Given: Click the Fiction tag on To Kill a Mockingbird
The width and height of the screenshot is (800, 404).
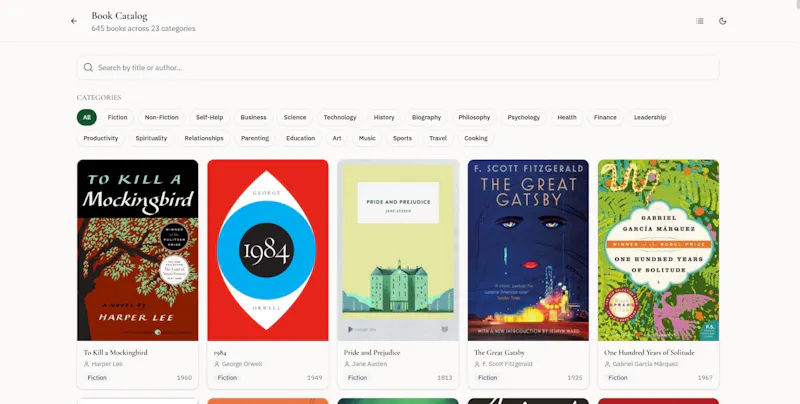Looking at the screenshot, I should click(x=97, y=378).
